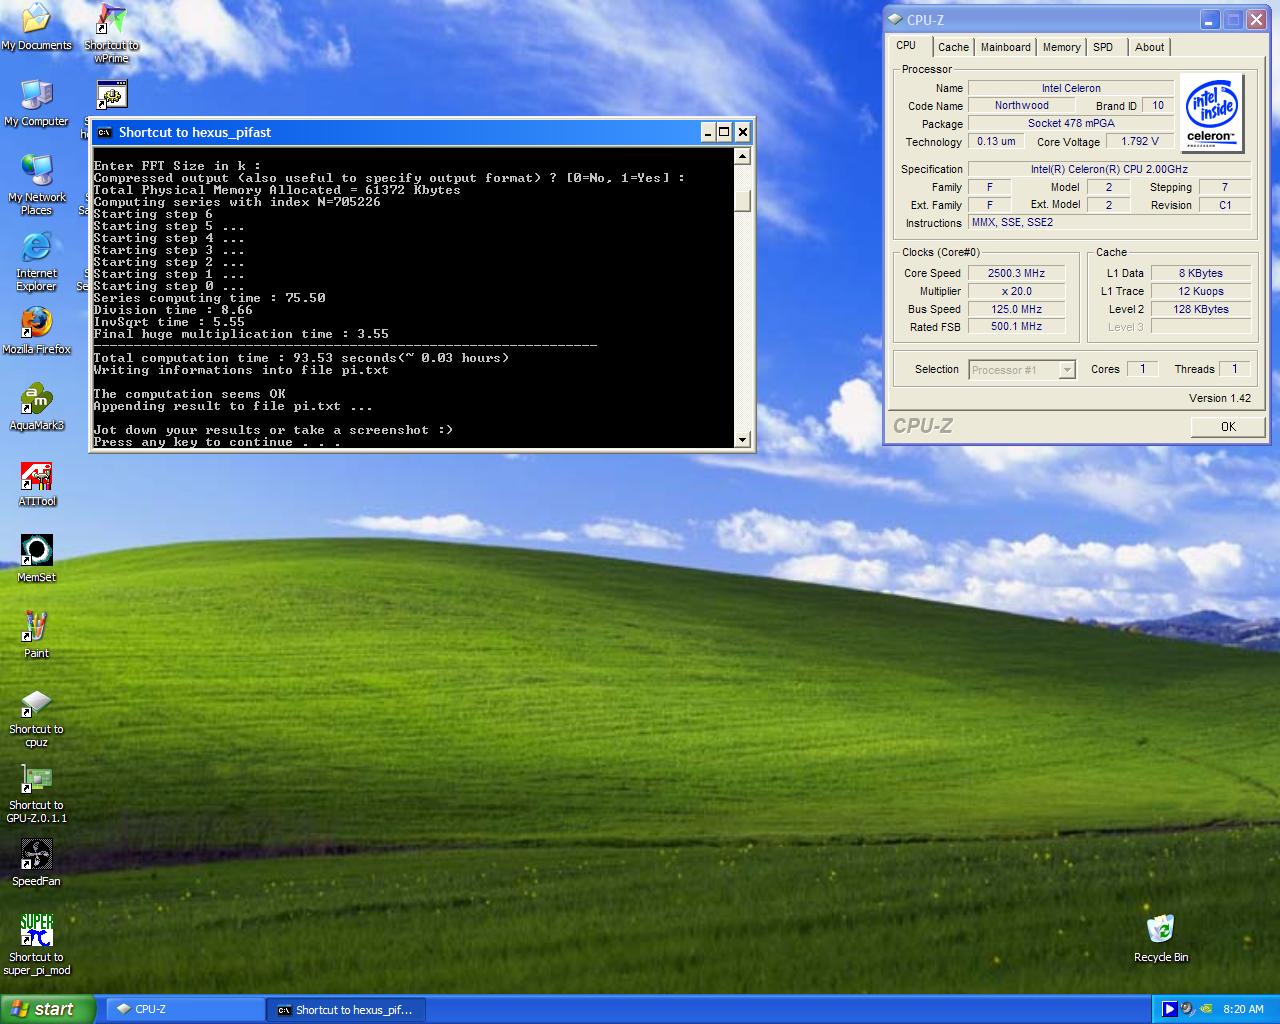This screenshot has width=1280, height=1024.
Task: Click the Core Speed value 2500.3 MHz
Action: click(1016, 273)
